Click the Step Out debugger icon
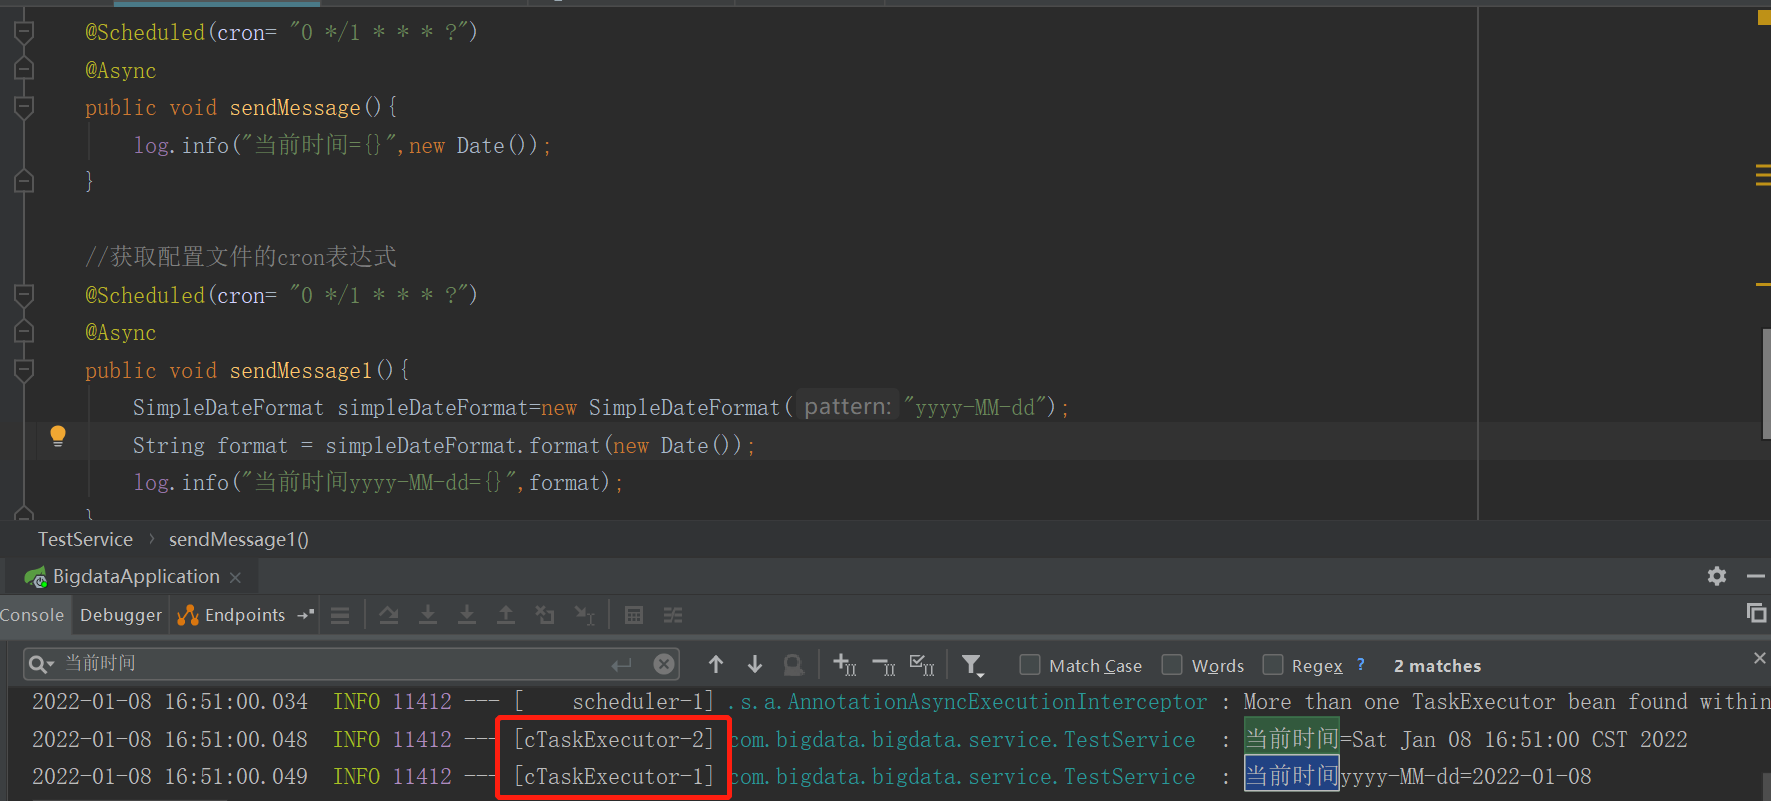The height and width of the screenshot is (801, 1771). pos(506,615)
